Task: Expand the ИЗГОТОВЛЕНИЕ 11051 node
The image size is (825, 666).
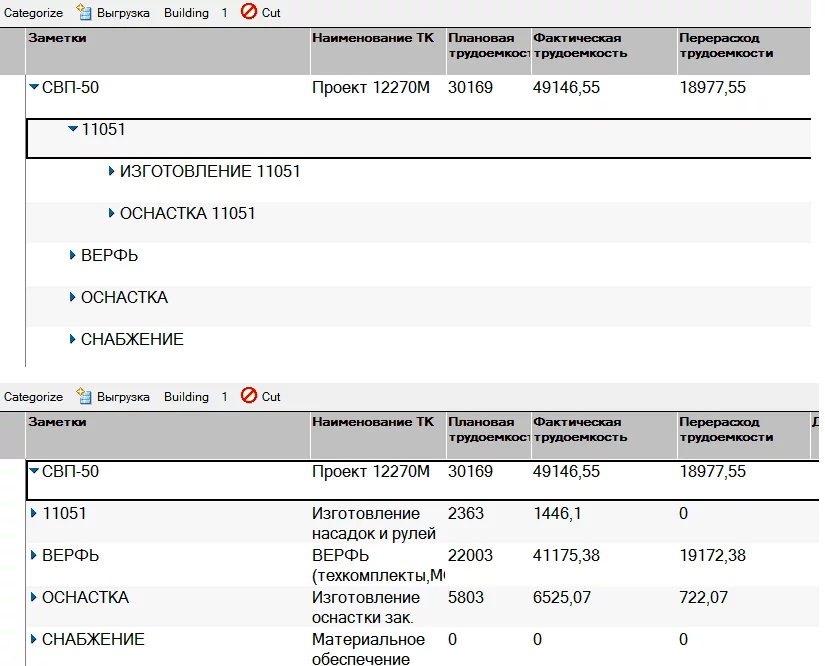Action: point(111,172)
